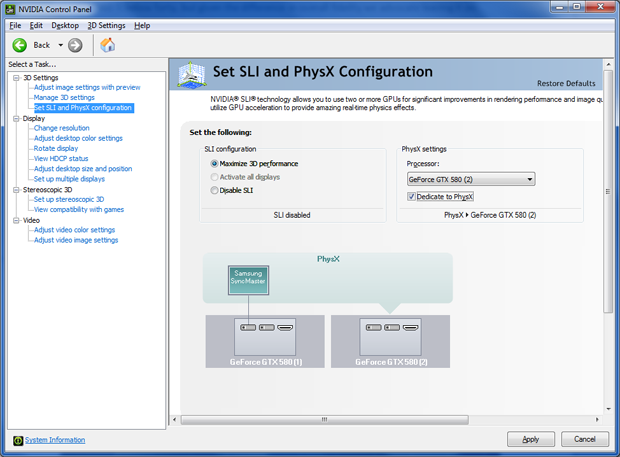Click the 'PhysX ▸ GeForce GTX 580 (2)' status text
This screenshot has height=457, width=620.
point(490,215)
